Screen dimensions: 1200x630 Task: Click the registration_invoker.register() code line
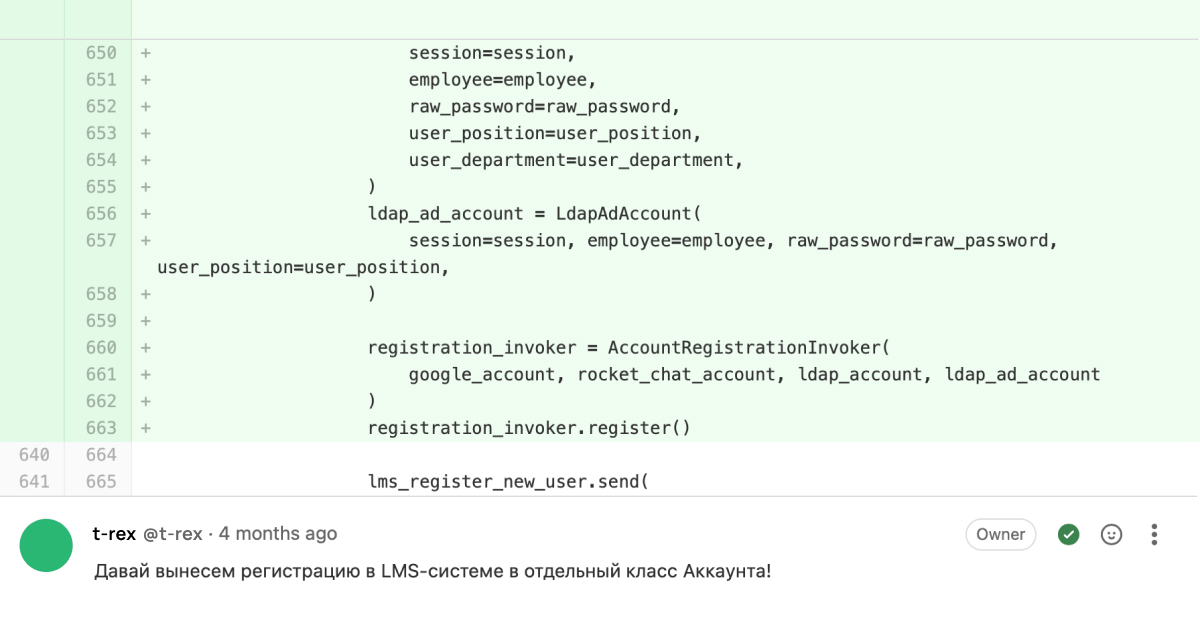529,428
